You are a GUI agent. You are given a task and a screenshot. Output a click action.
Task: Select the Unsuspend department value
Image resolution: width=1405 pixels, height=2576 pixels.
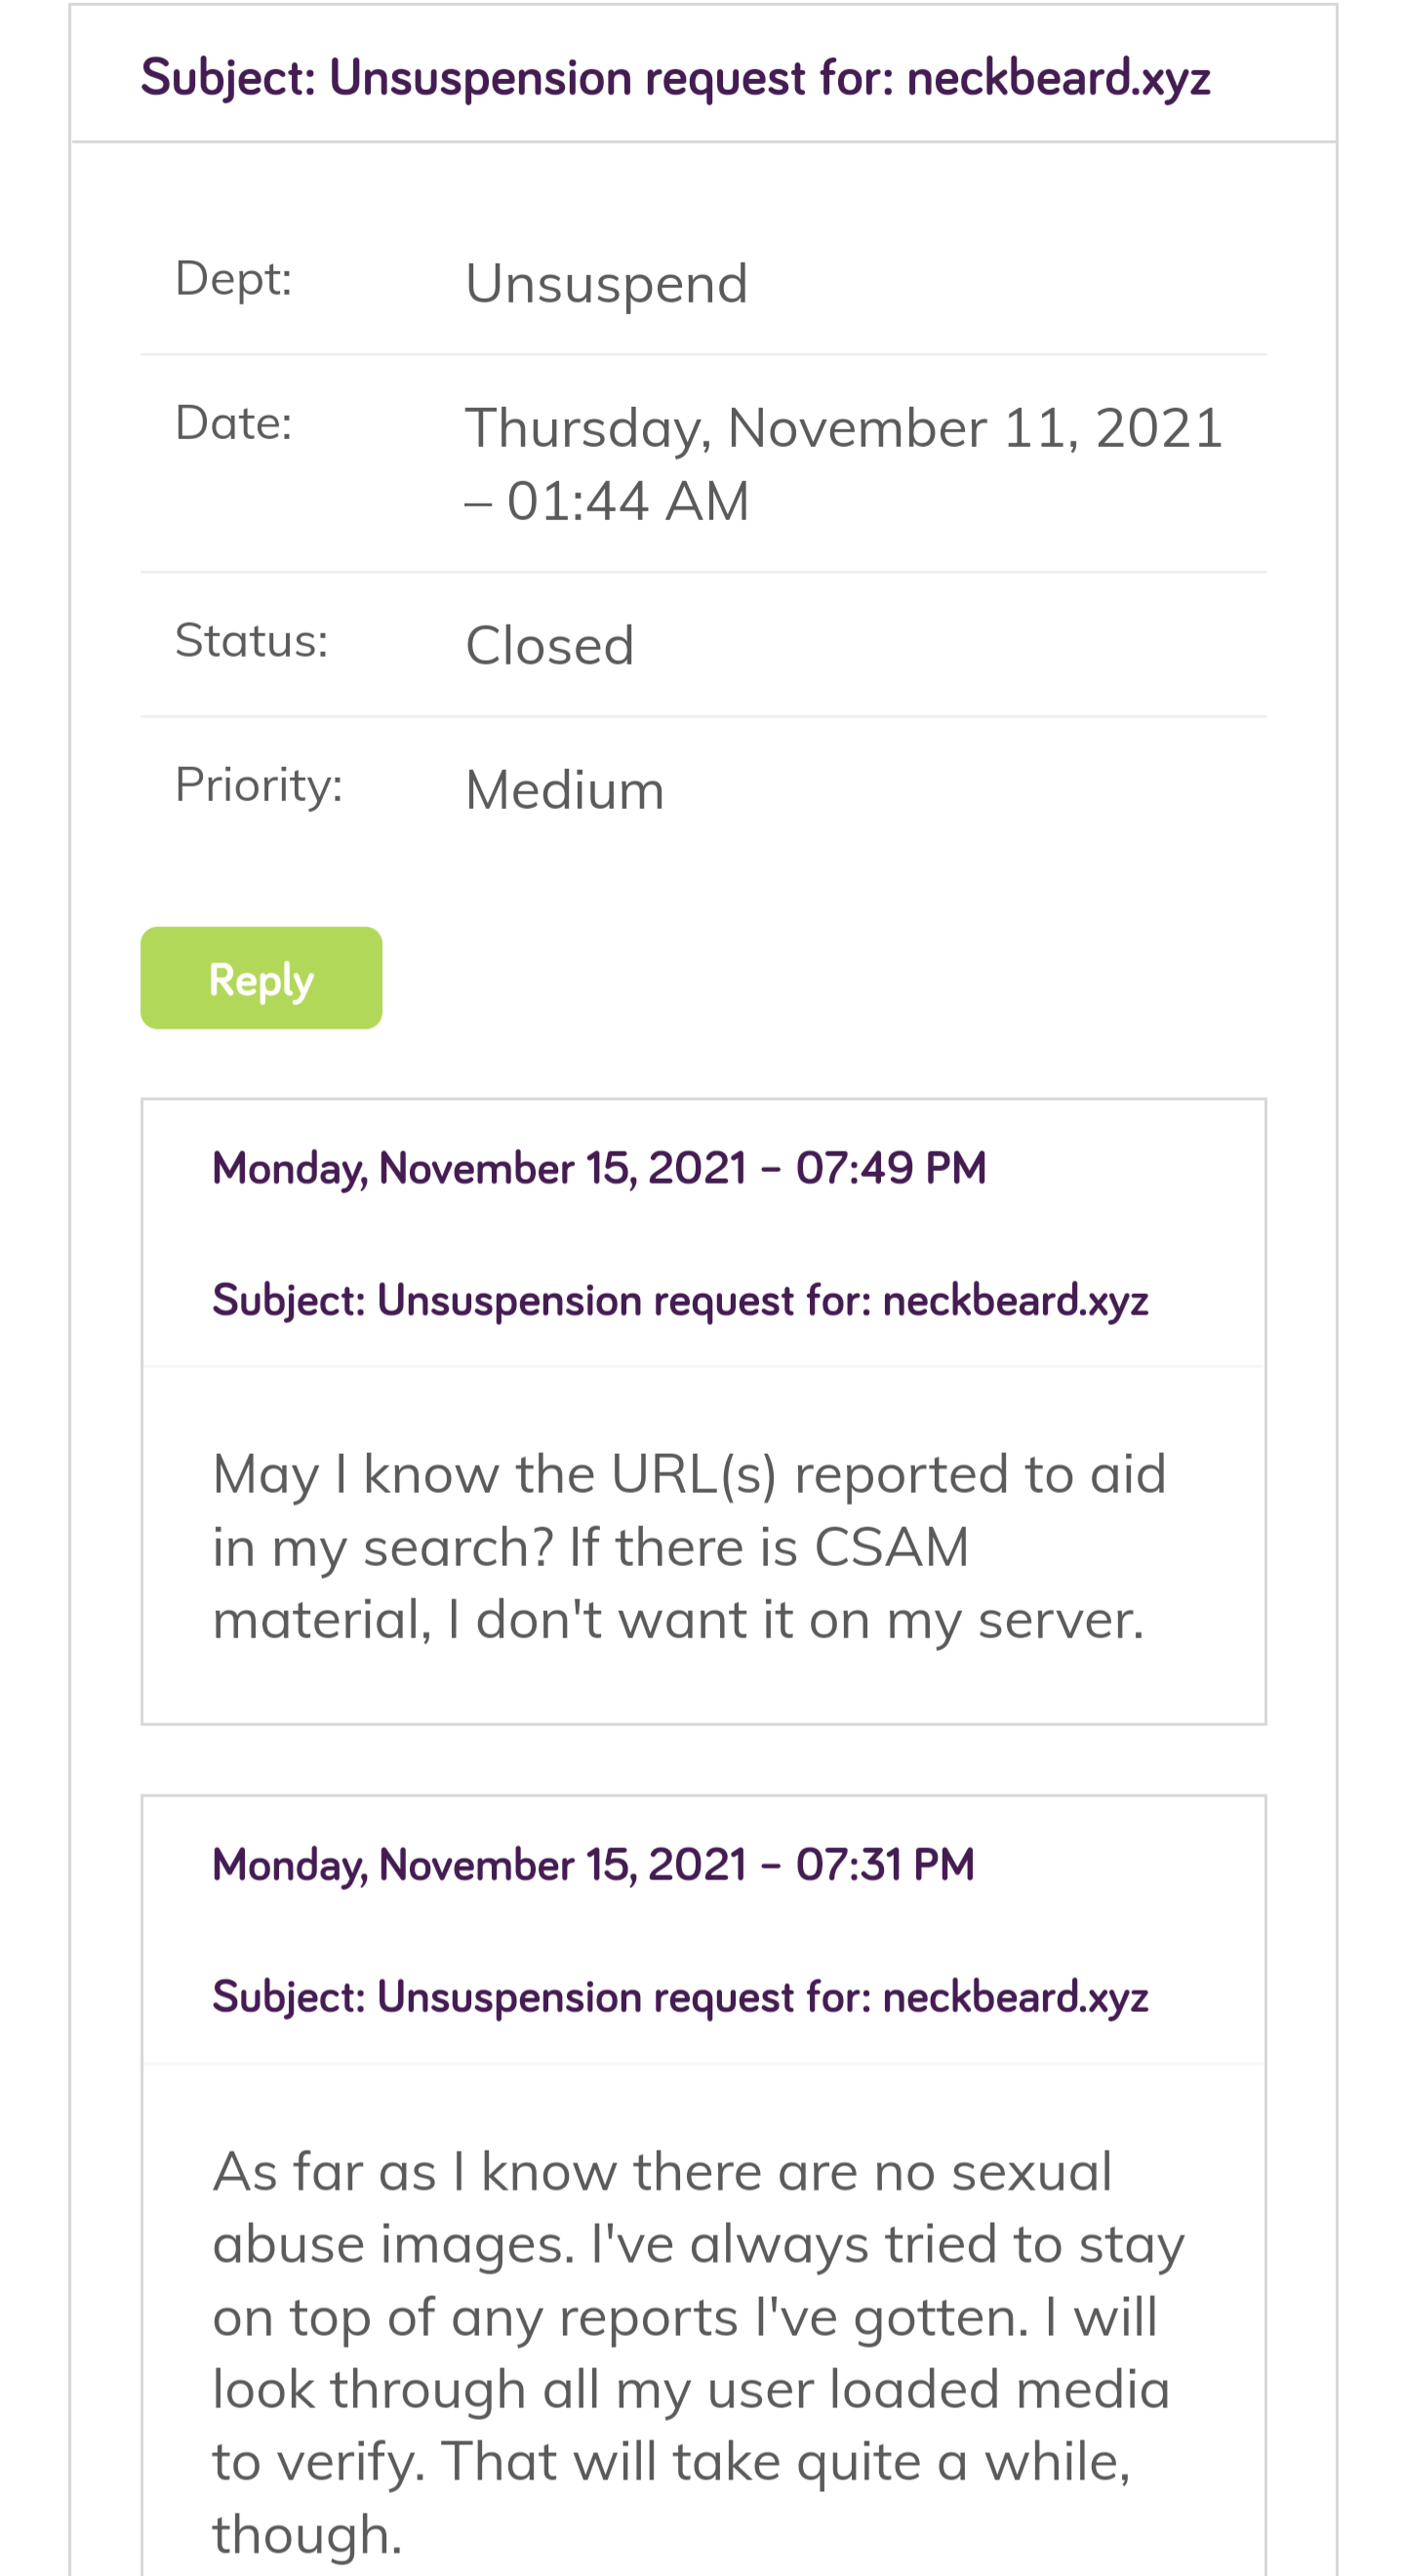point(606,283)
